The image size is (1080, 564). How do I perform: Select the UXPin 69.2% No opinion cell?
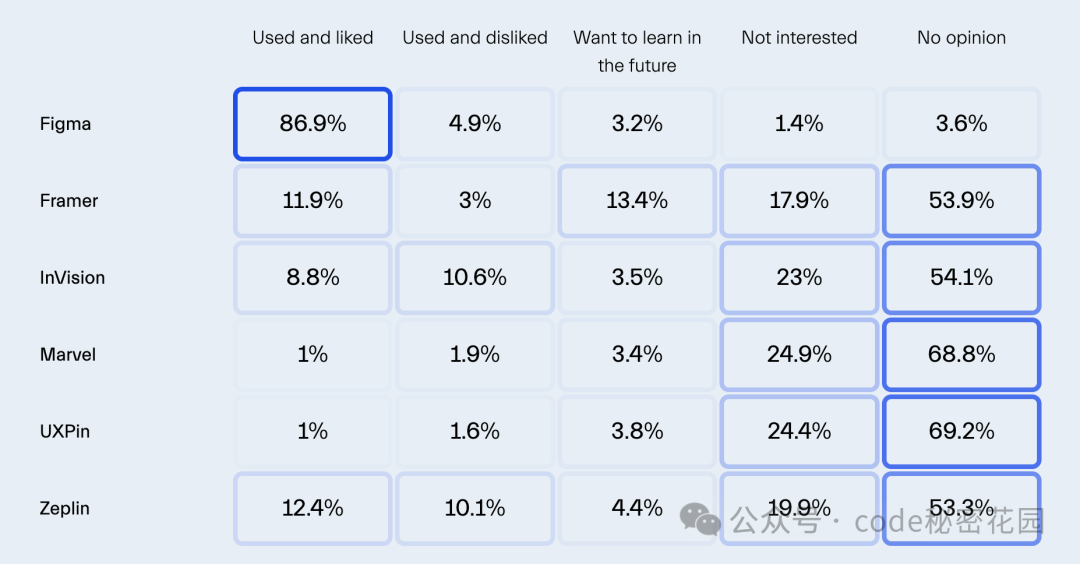[962, 432]
